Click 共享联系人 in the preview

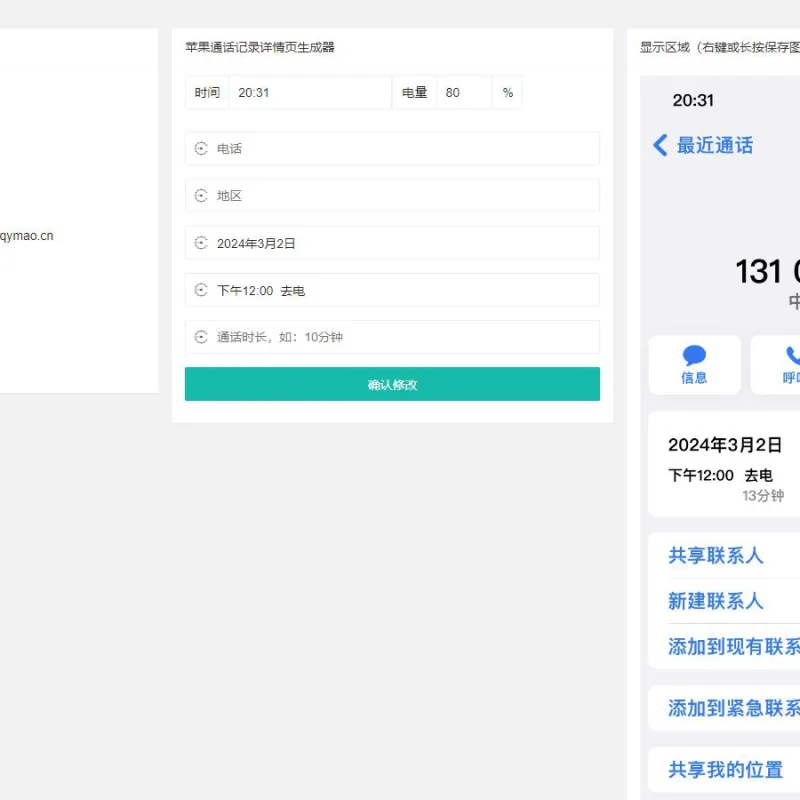[x=715, y=555]
